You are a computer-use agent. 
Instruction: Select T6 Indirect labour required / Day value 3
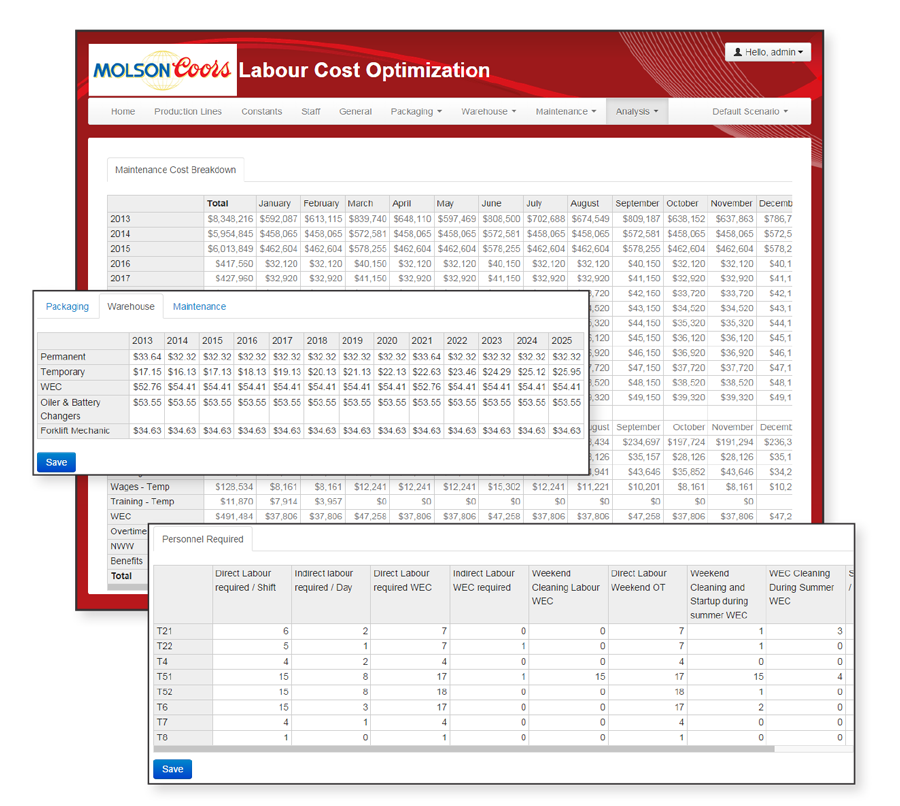(x=331, y=707)
